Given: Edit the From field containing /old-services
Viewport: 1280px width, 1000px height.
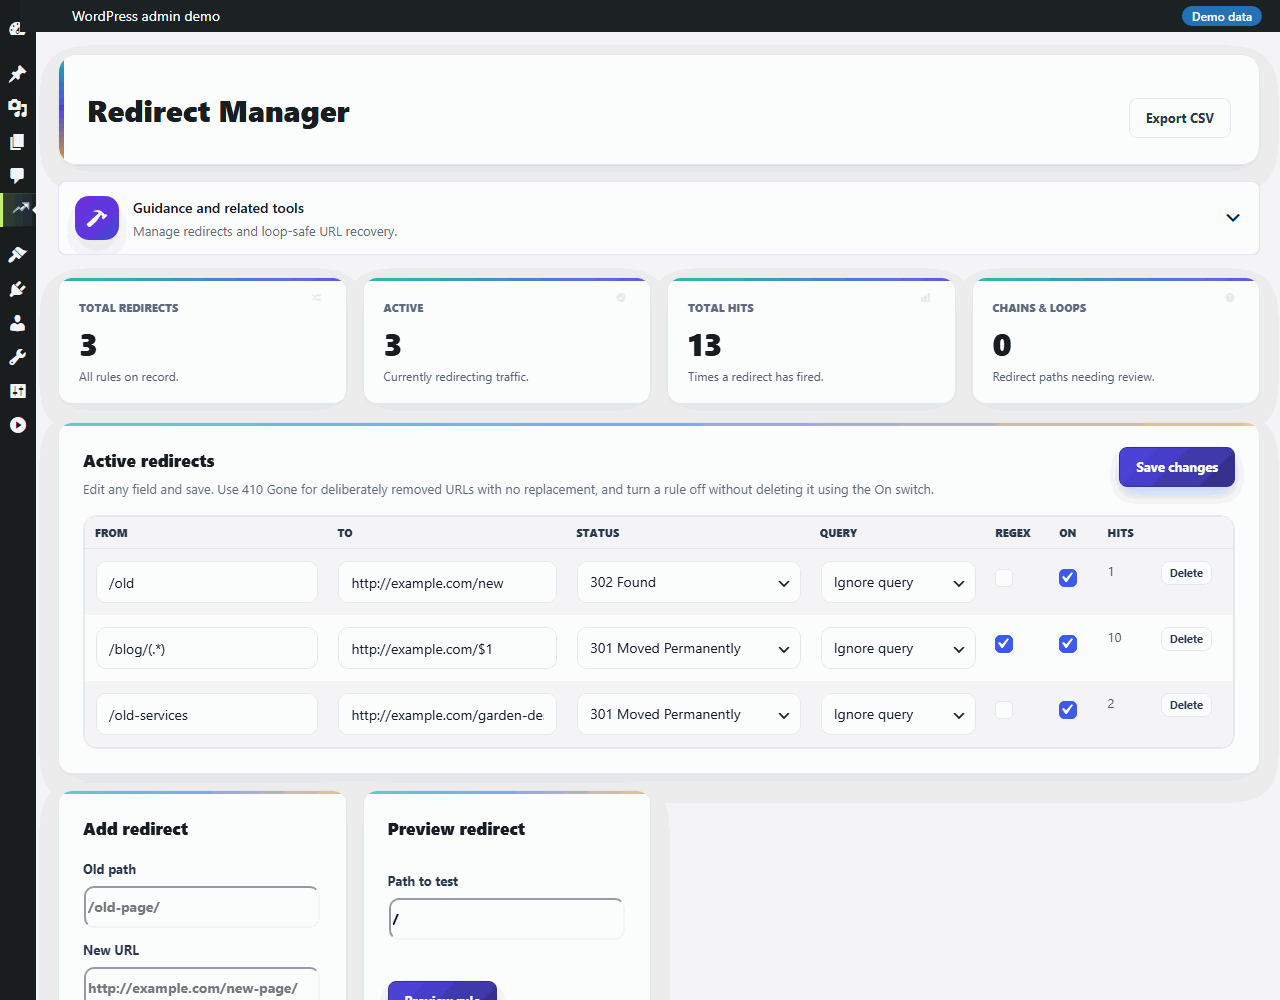Looking at the screenshot, I should (x=207, y=714).
